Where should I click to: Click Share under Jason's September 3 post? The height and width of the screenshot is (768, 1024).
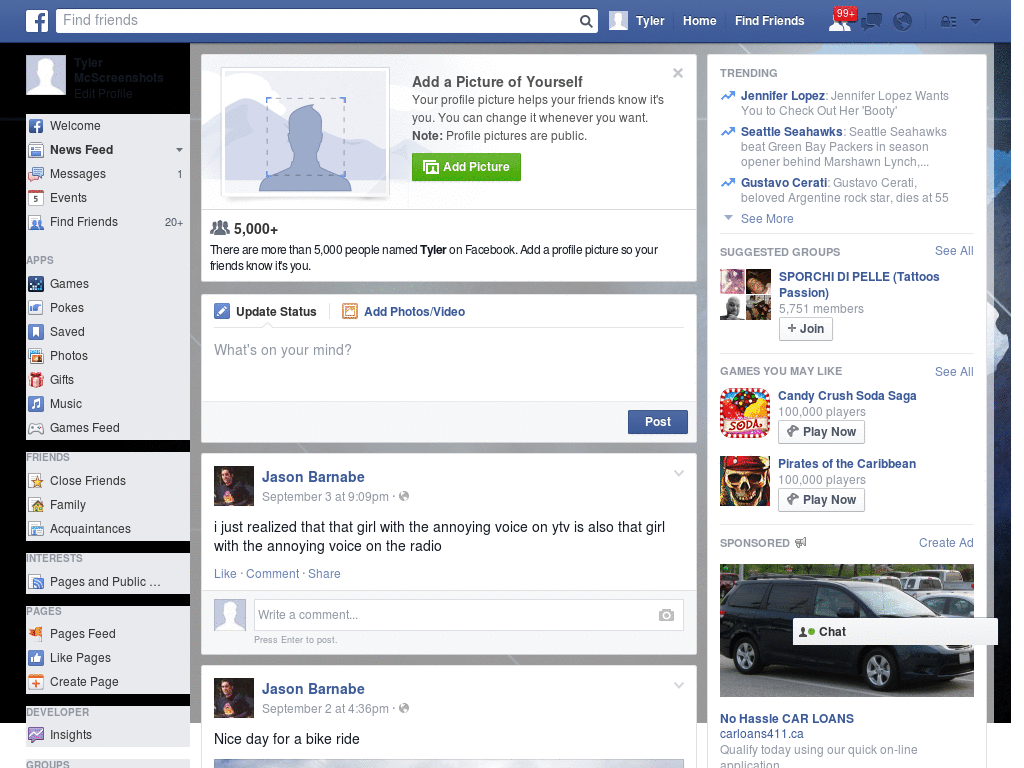pos(324,573)
